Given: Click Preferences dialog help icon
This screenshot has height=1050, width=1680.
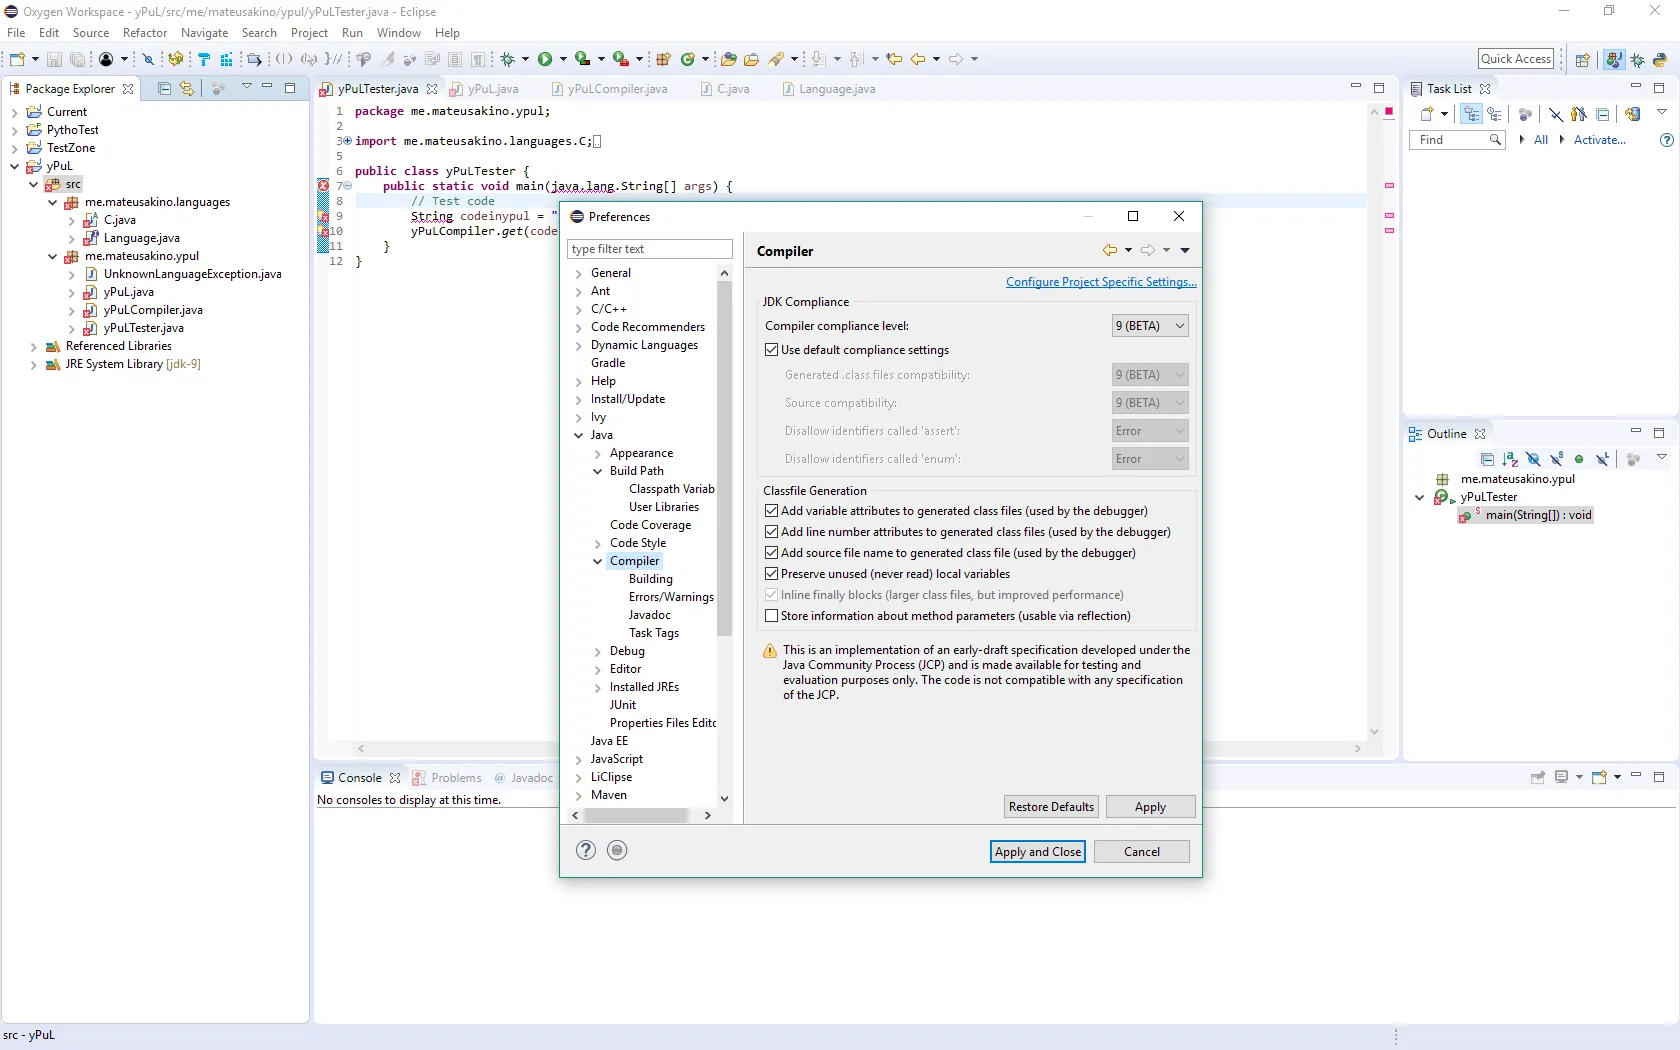Looking at the screenshot, I should point(586,850).
